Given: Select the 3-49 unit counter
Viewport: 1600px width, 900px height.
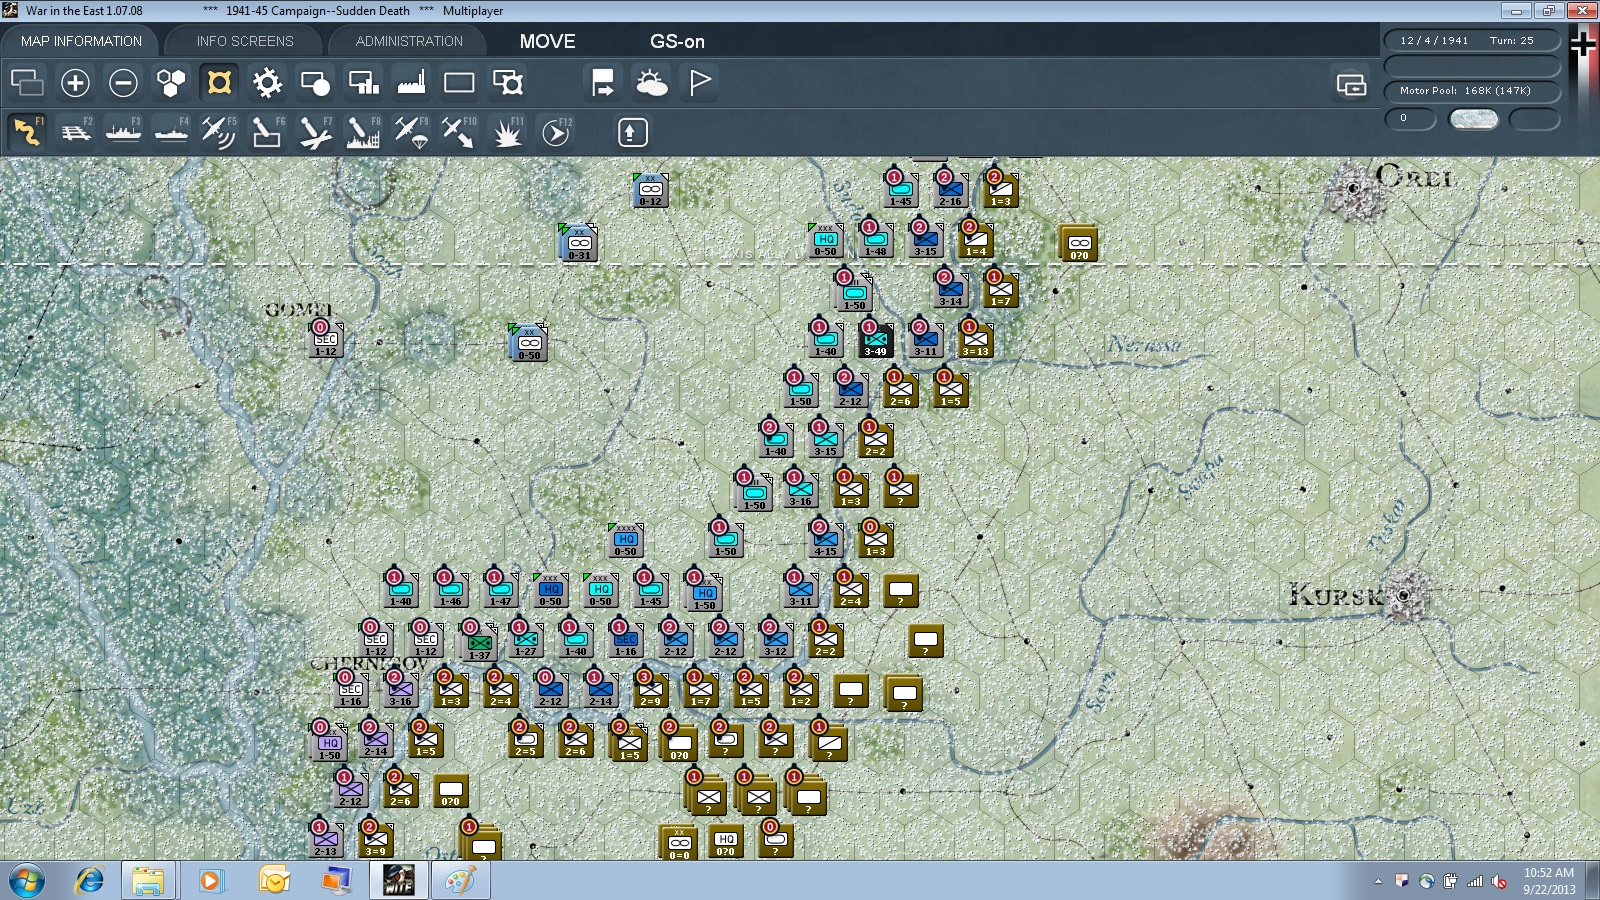Looking at the screenshot, I should (875, 340).
